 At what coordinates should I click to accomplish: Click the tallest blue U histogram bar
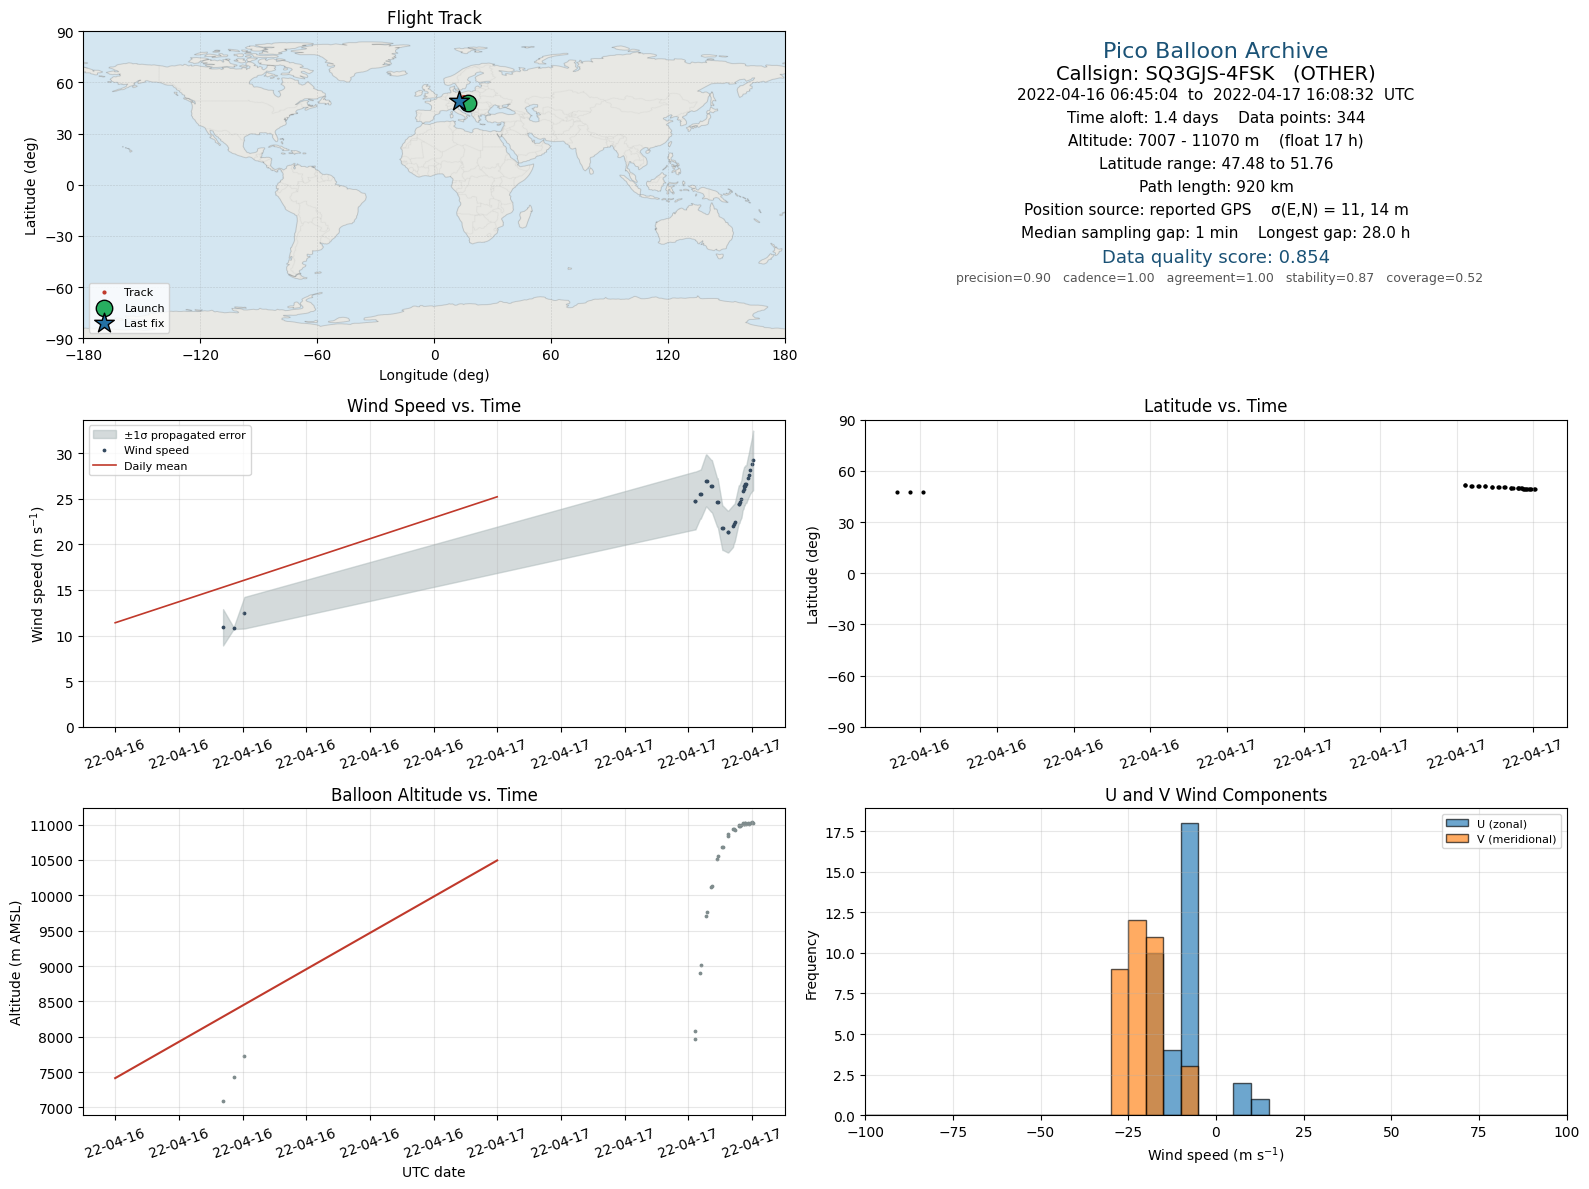click(x=1190, y=969)
